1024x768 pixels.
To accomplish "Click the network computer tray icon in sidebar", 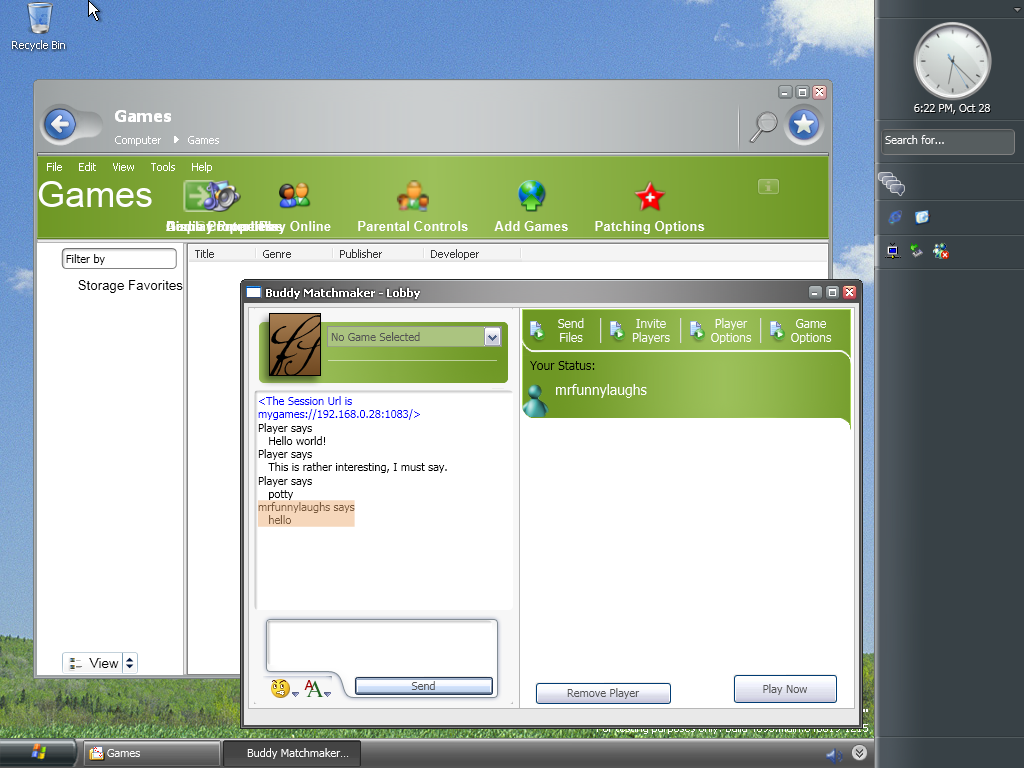I will pyautogui.click(x=893, y=251).
